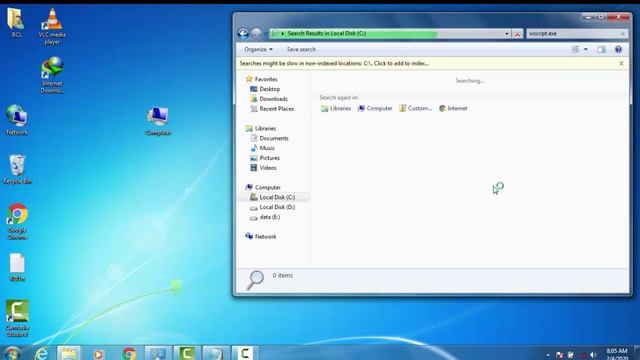
Task: Select data (E:) drive
Action: [265, 217]
